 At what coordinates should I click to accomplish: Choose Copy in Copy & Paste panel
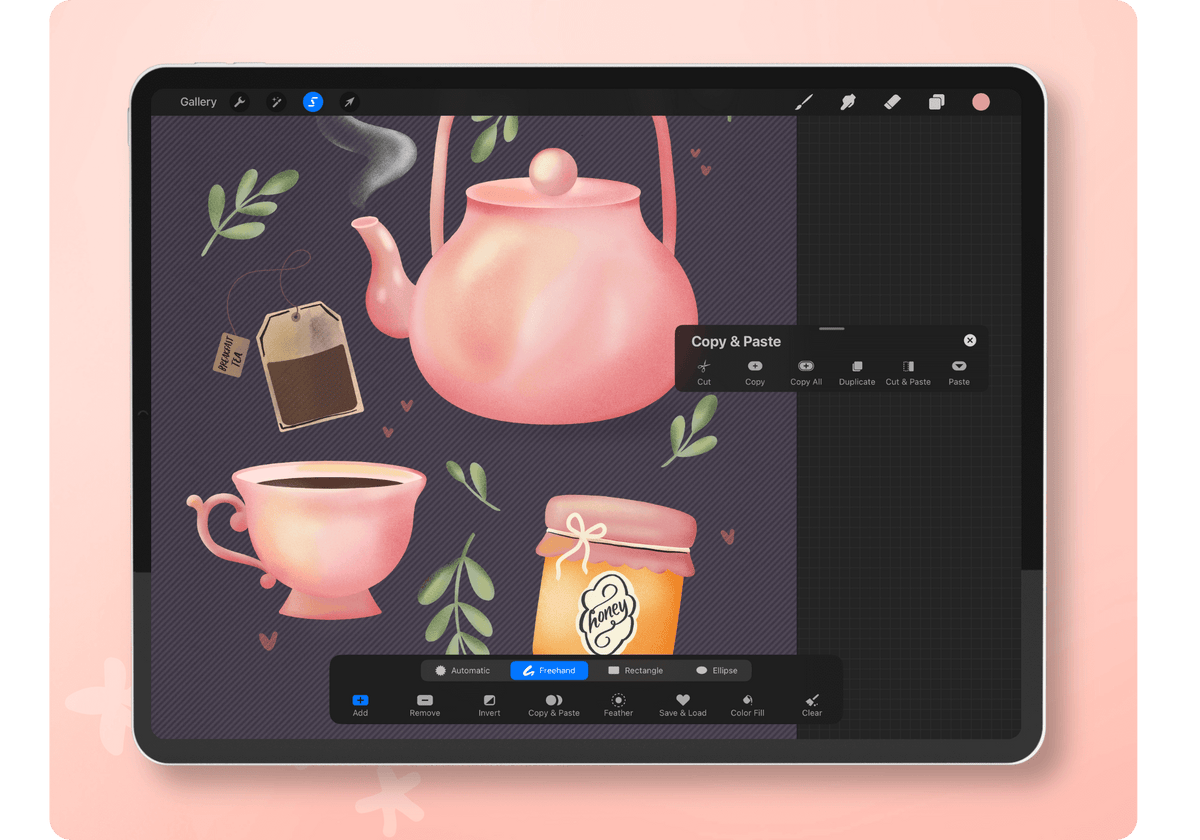pyautogui.click(x=755, y=373)
